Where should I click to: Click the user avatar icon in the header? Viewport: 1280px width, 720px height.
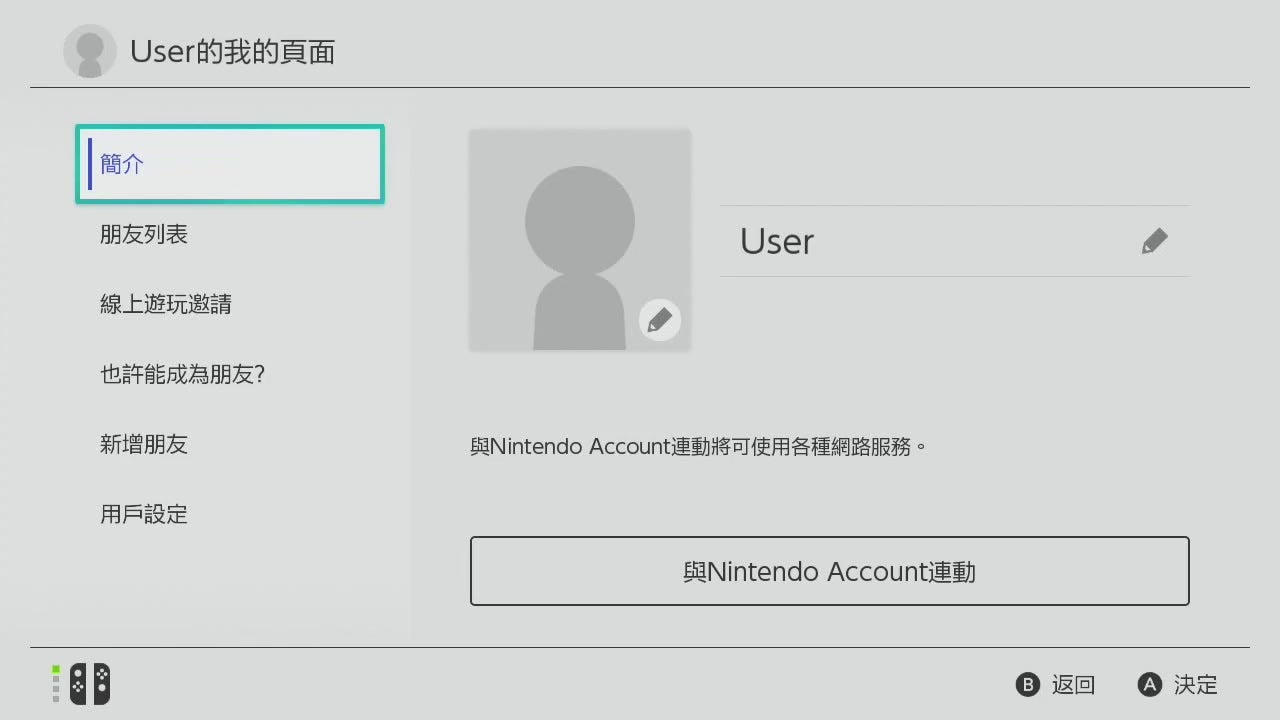tap(90, 51)
